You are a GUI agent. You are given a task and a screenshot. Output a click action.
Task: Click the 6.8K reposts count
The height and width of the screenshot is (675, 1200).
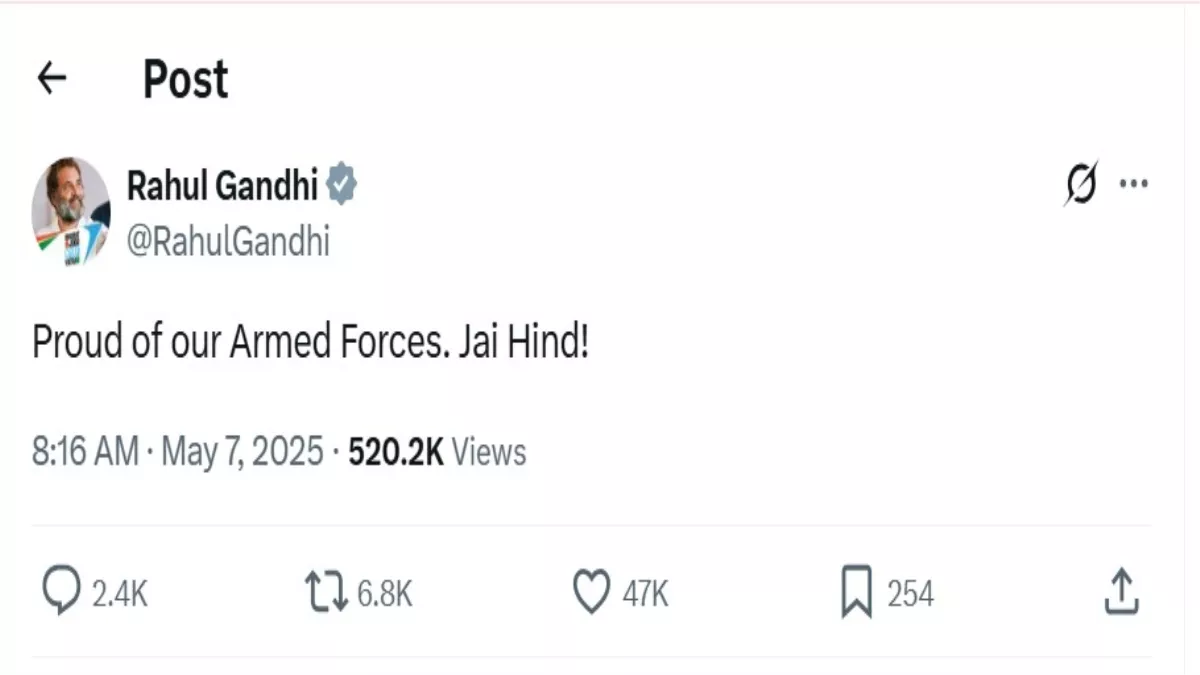[385, 595]
